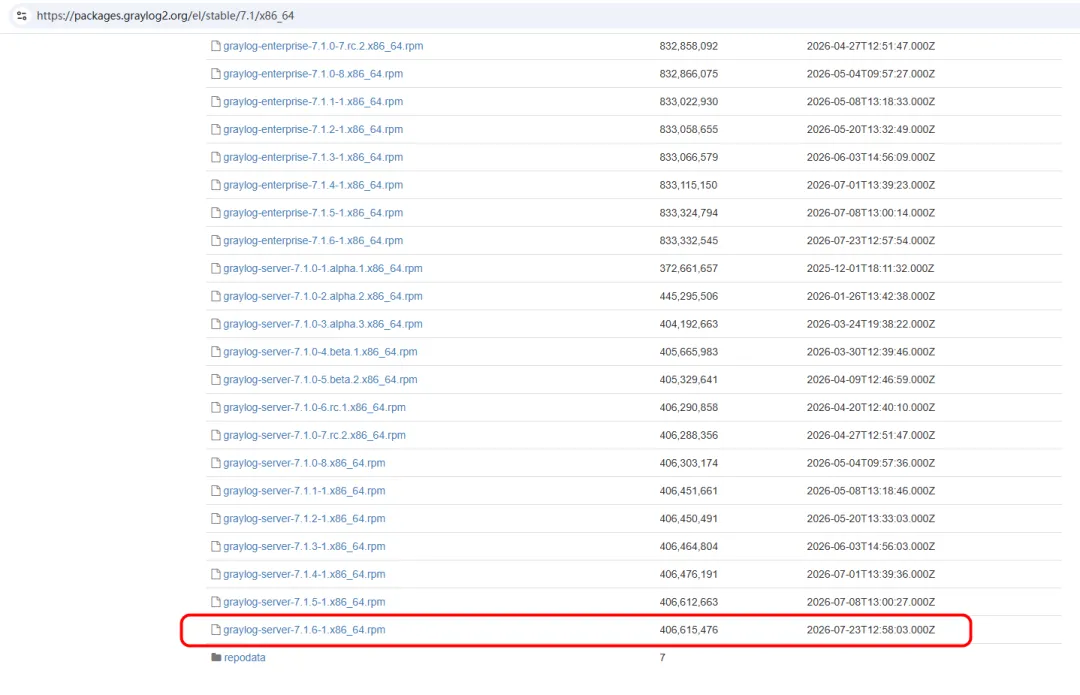Screen dimensions: 1080x695
Task: Click file icon of graylog-enterprise-7.1.4-1 row
Action: (216, 185)
